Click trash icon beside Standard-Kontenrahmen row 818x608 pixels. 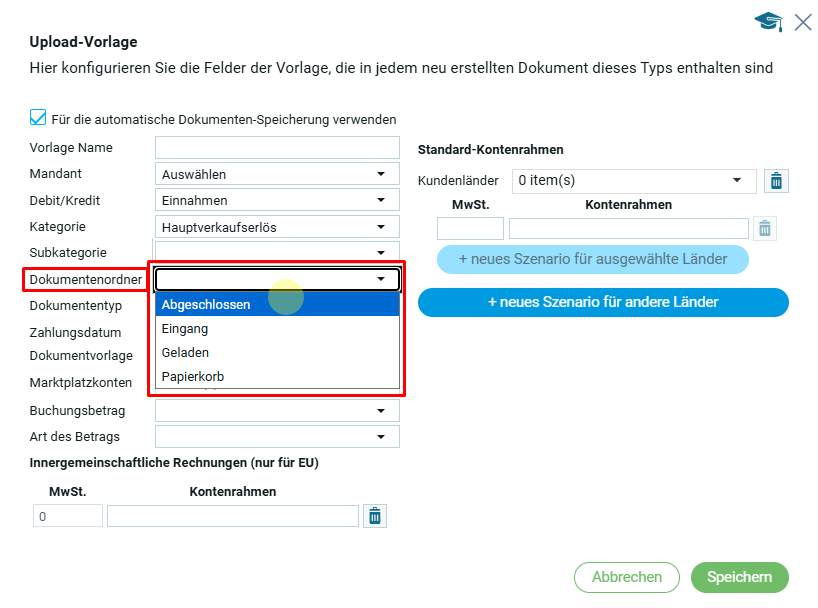pos(764,228)
